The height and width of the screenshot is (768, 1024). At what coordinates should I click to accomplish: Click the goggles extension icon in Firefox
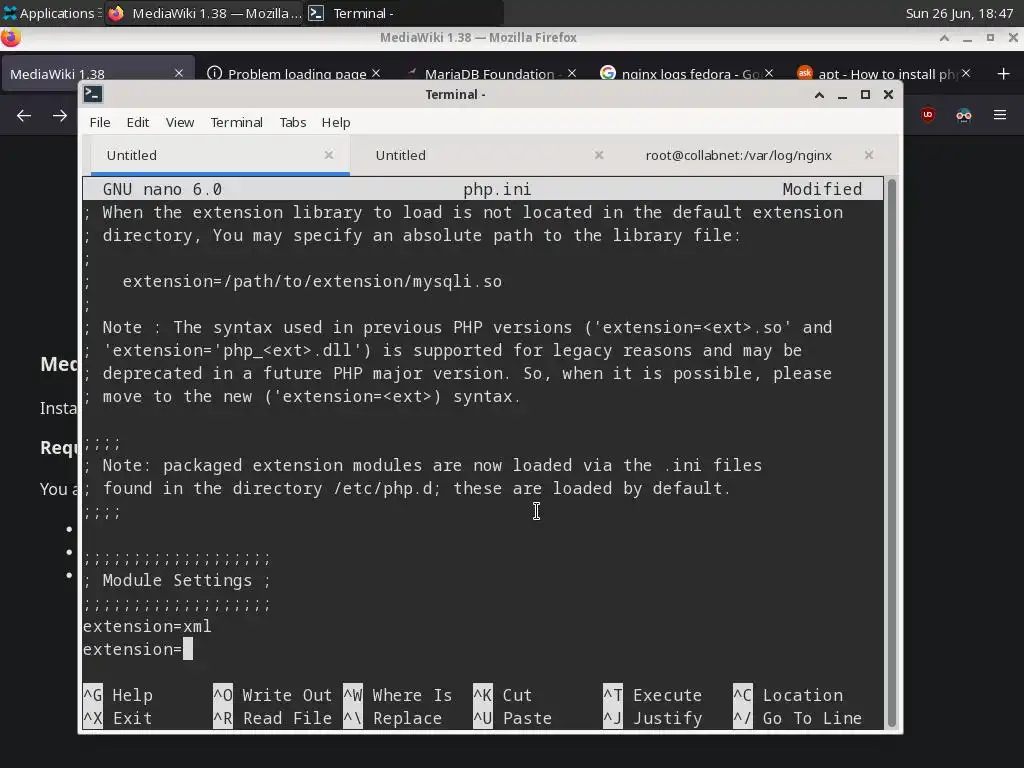[964, 116]
